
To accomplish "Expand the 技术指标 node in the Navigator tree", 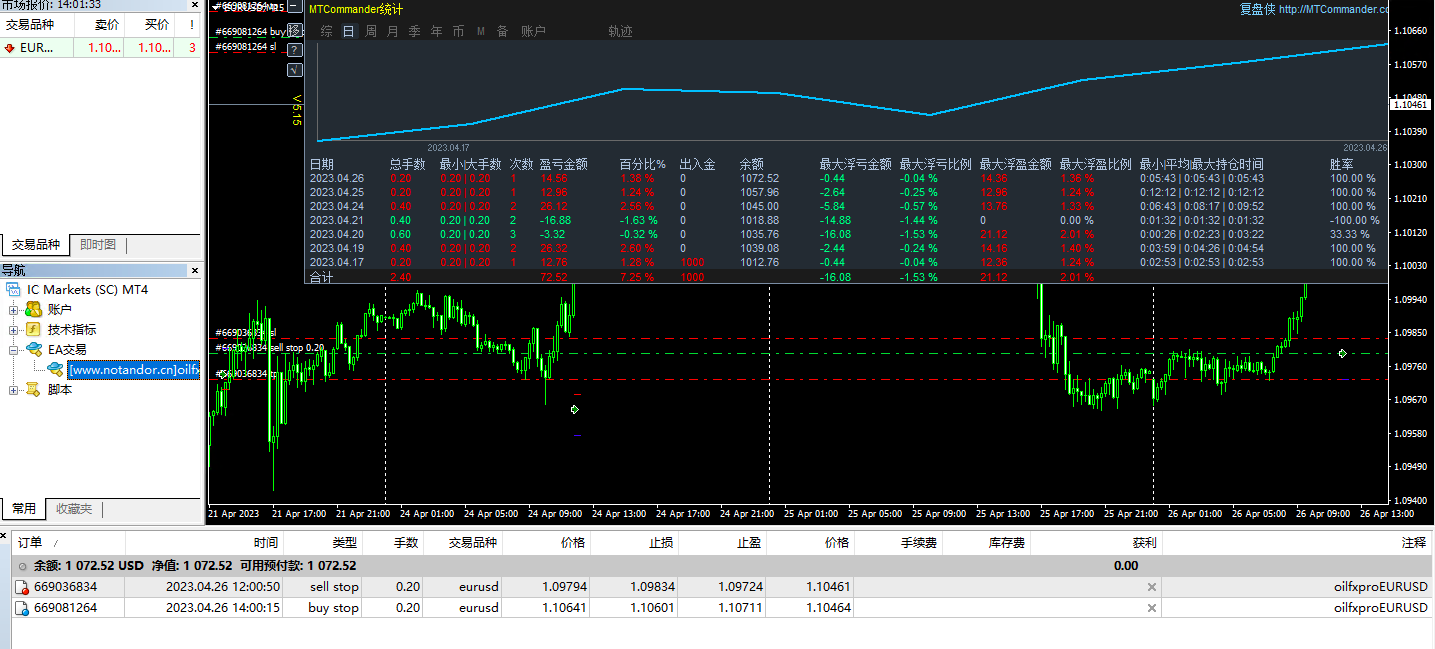I will coord(13,330).
